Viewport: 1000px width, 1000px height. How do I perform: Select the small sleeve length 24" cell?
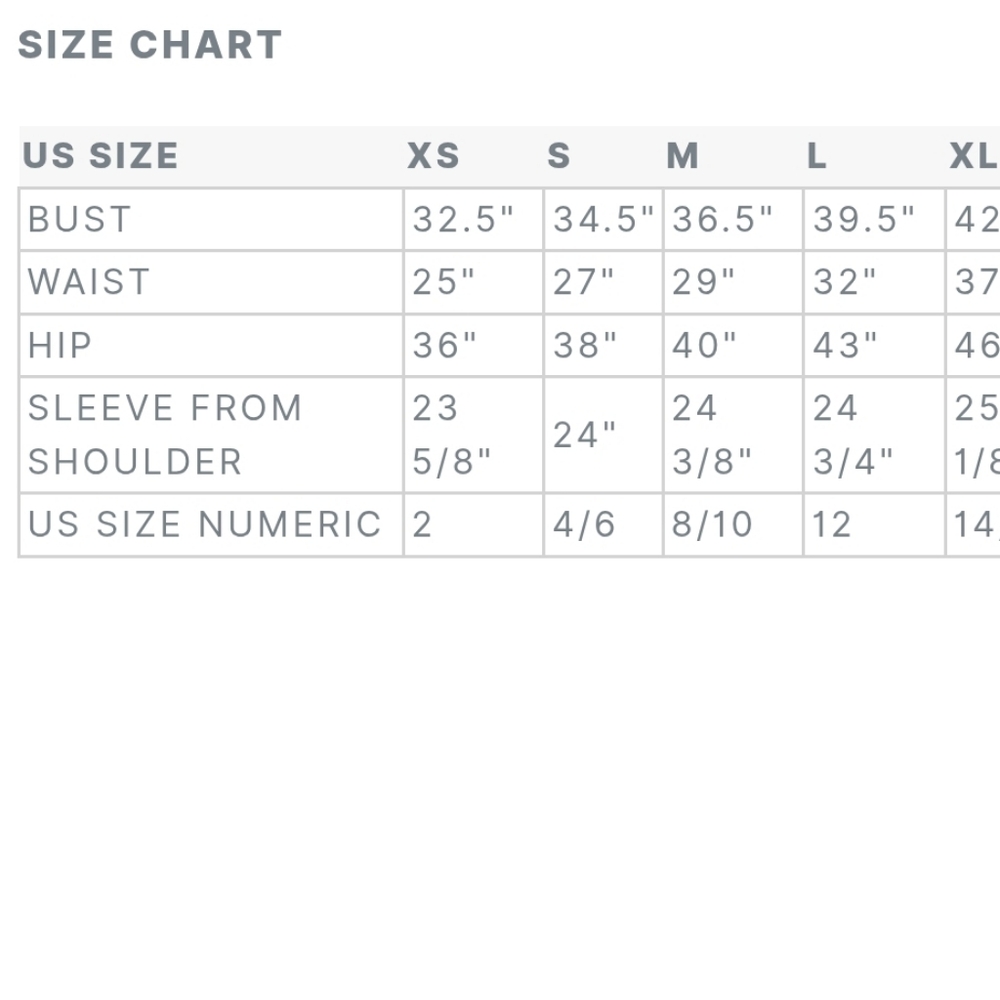pyautogui.click(x=585, y=435)
